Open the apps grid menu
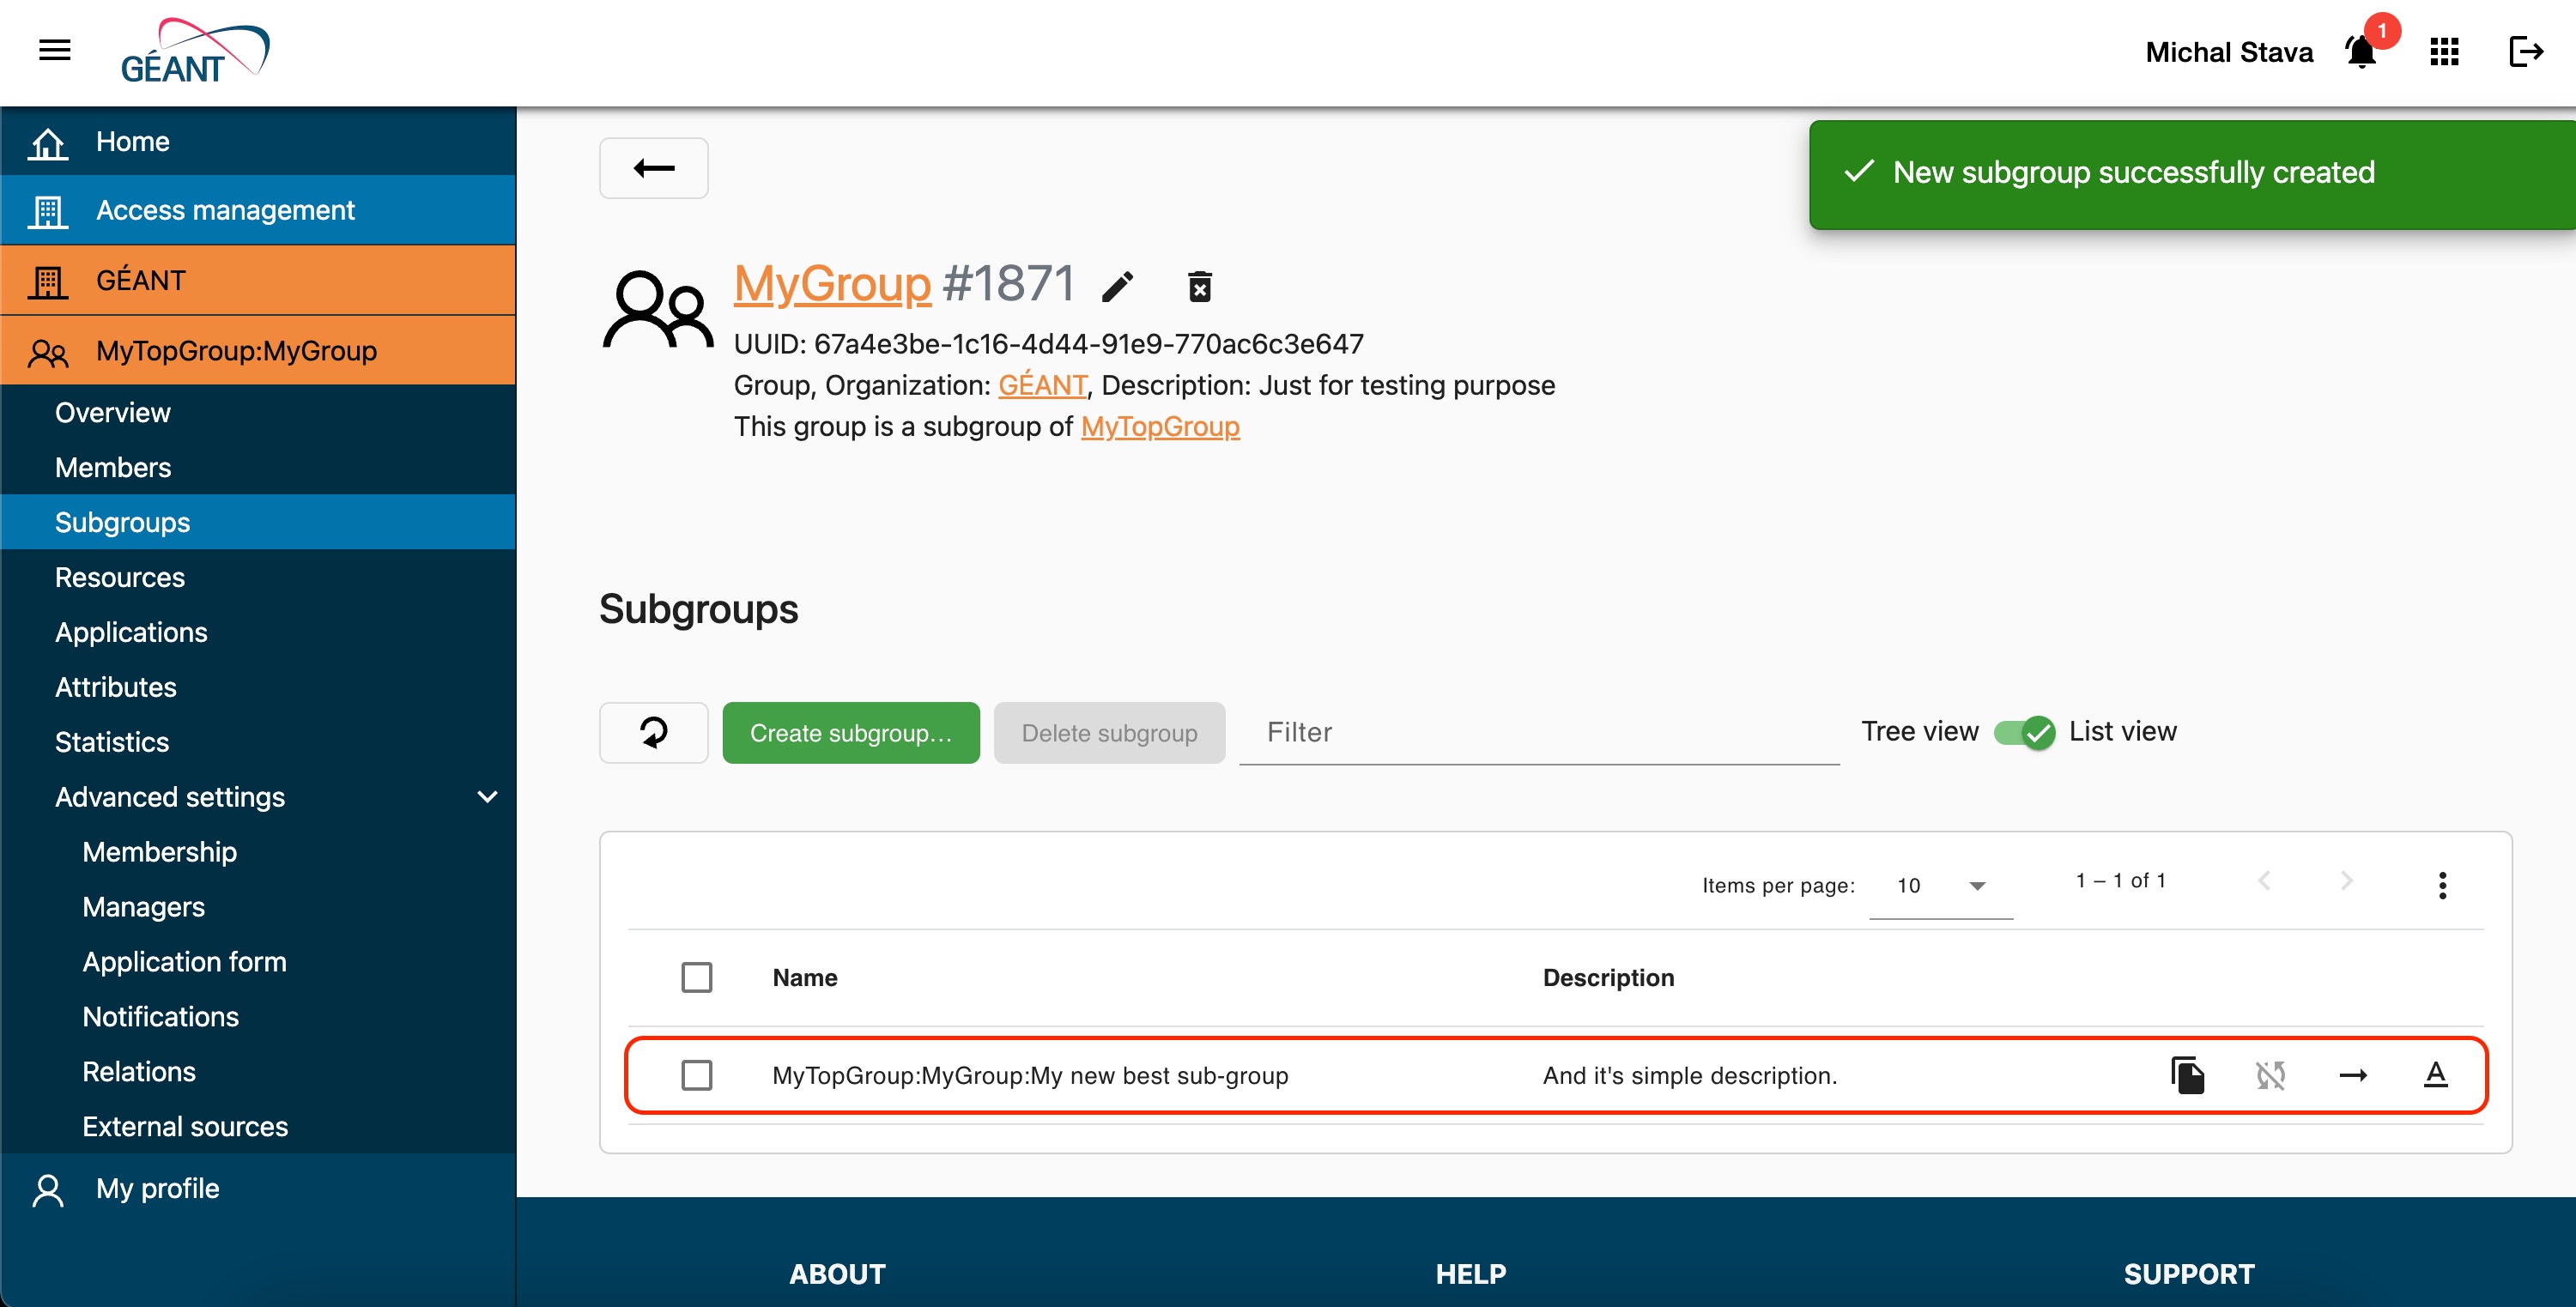Screen dimensions: 2576x1307 point(2444,52)
